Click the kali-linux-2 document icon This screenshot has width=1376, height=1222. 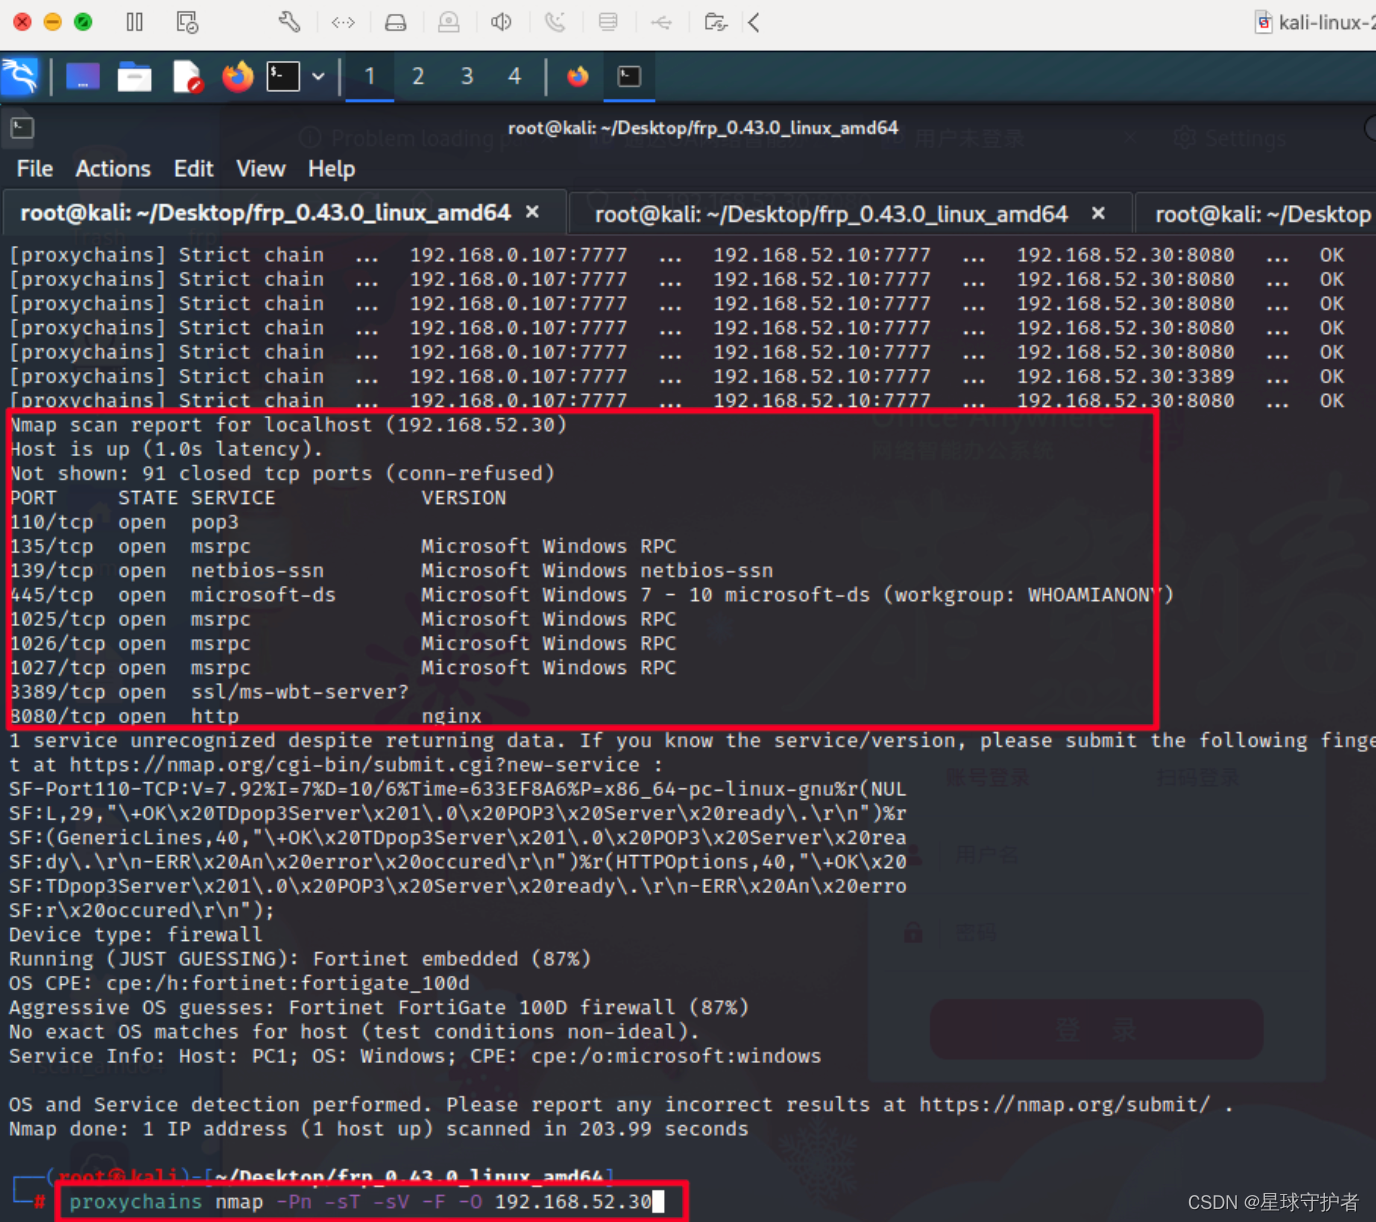point(1264,22)
